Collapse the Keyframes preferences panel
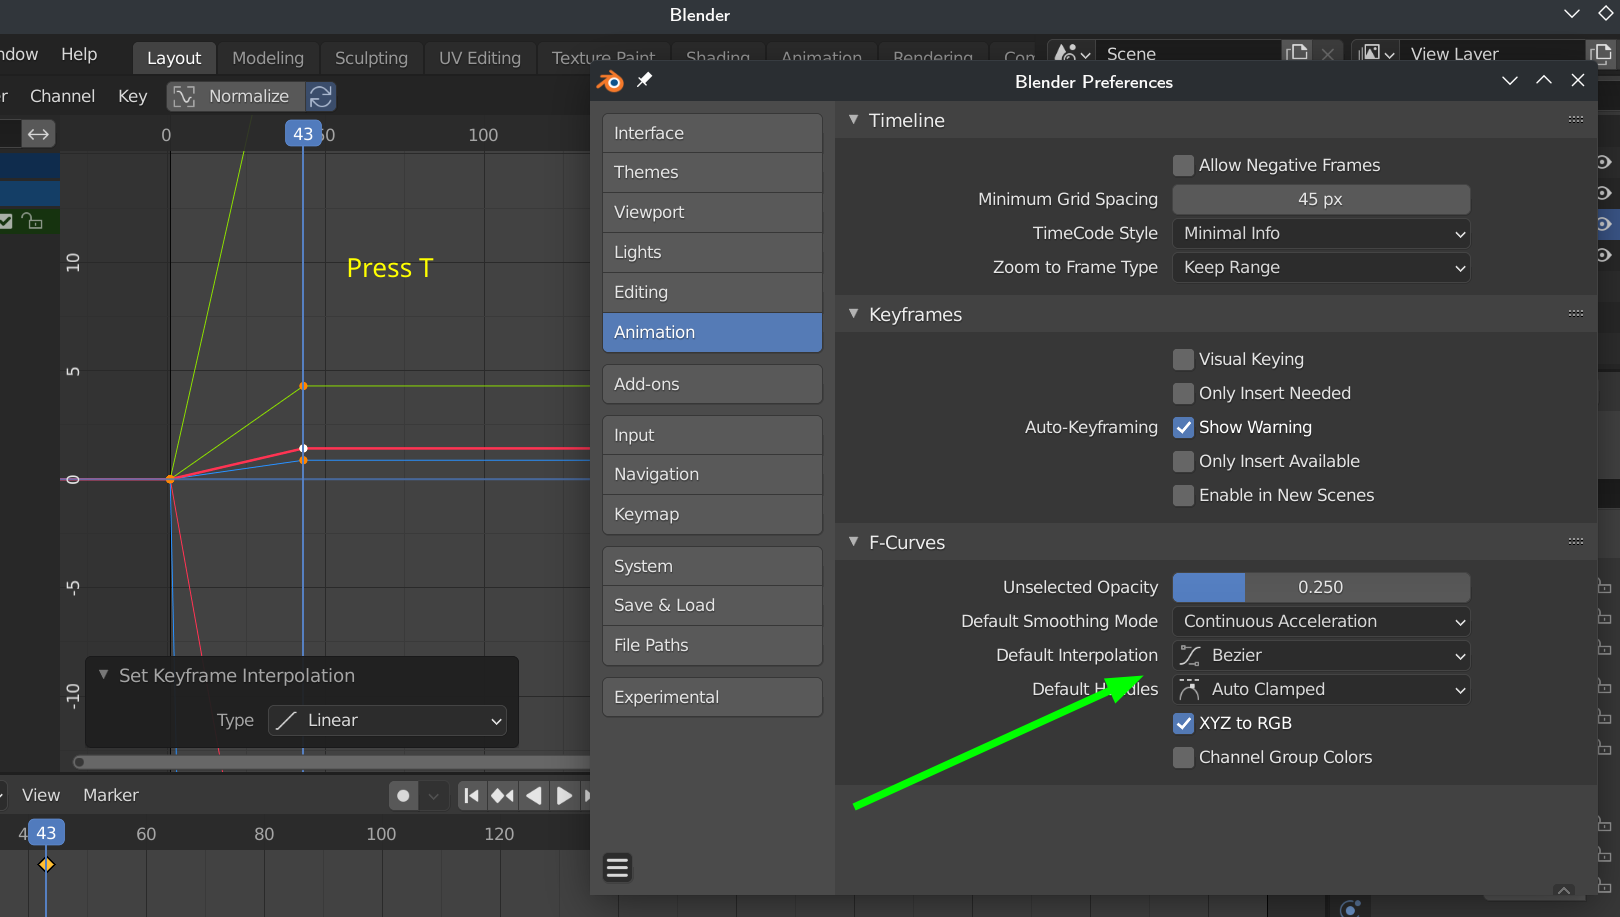 point(853,313)
